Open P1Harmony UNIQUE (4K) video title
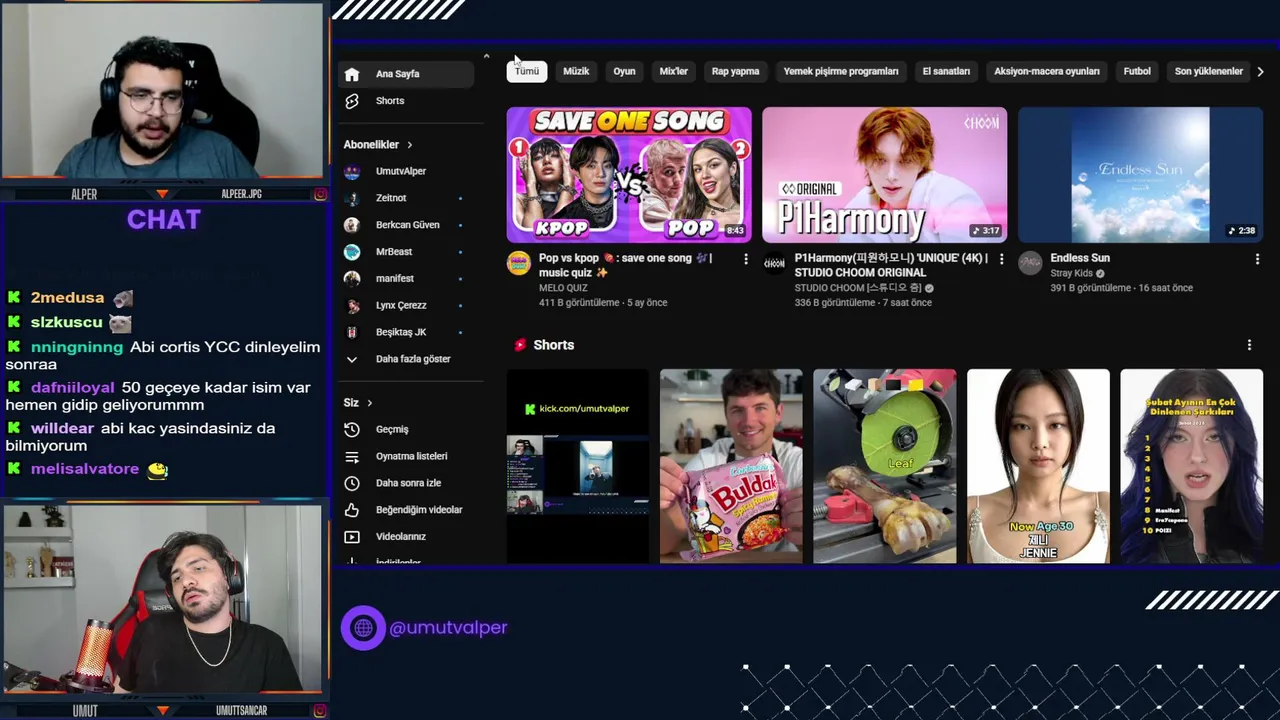 (891, 265)
